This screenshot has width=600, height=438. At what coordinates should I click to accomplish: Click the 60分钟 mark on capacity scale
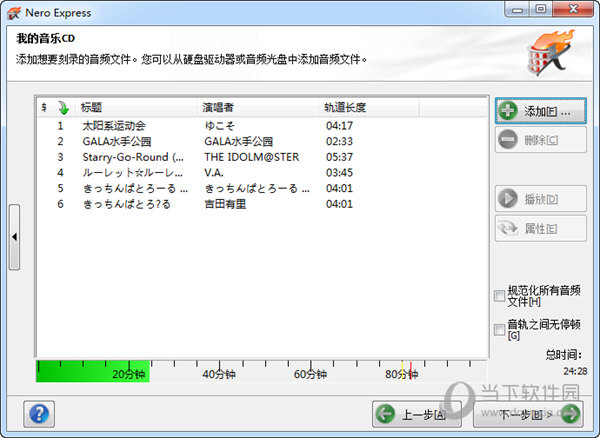[310, 374]
